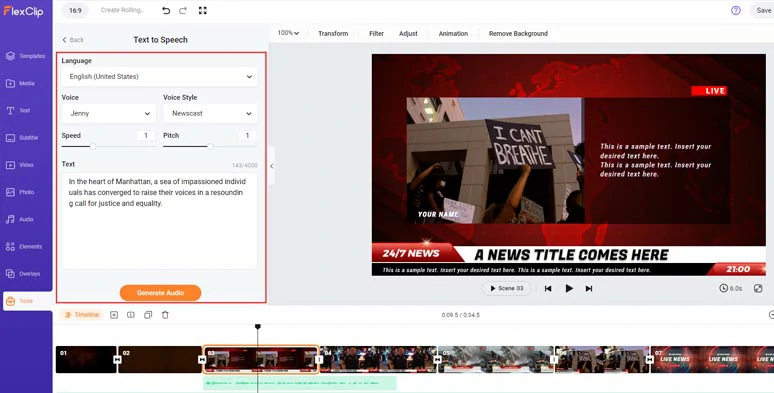This screenshot has width=774, height=393.
Task: Redo the last action
Action: [x=183, y=10]
